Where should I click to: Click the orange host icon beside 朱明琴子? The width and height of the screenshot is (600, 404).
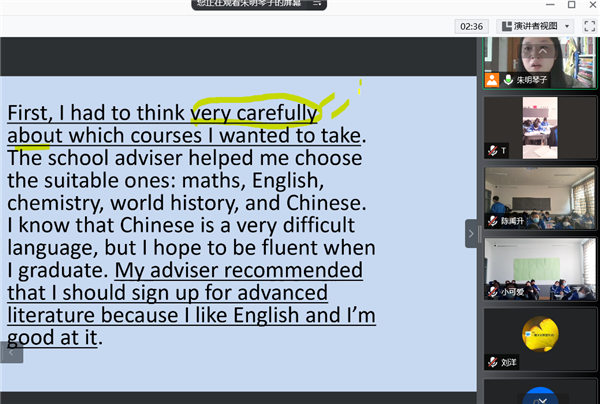click(x=492, y=80)
